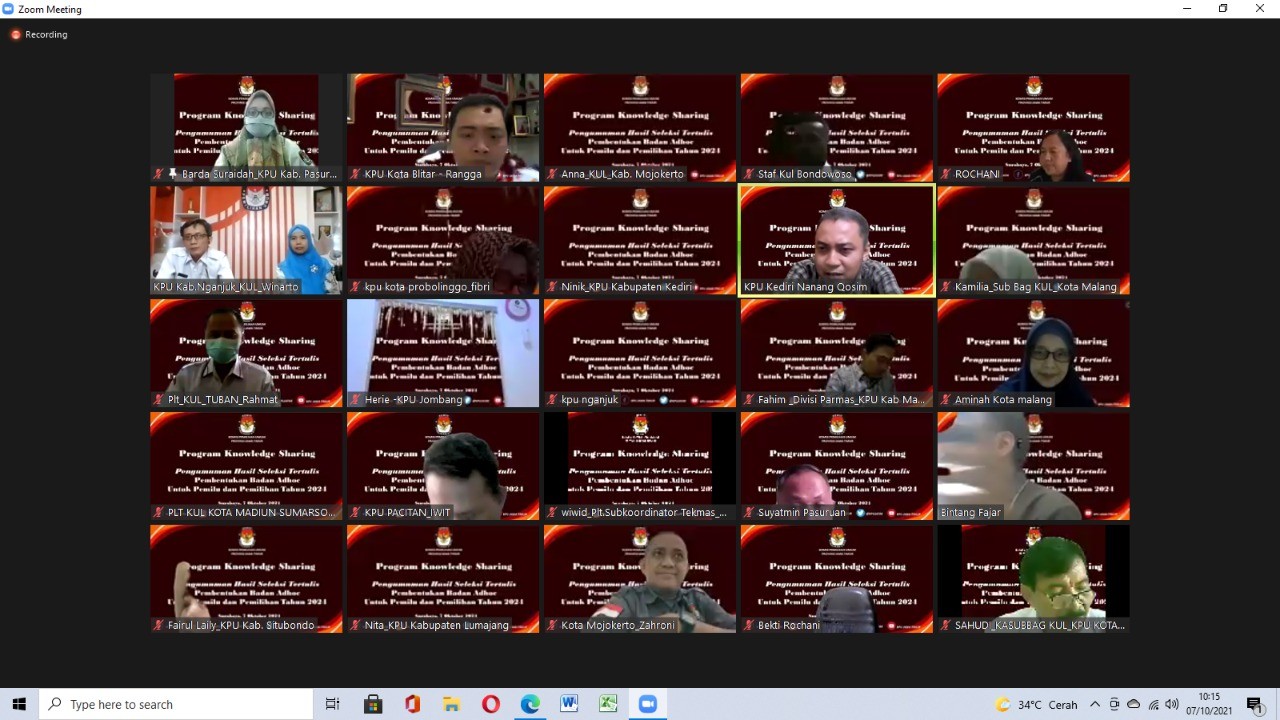Open the Word taskbar icon
This screenshot has width=1280, height=720.
click(x=569, y=704)
